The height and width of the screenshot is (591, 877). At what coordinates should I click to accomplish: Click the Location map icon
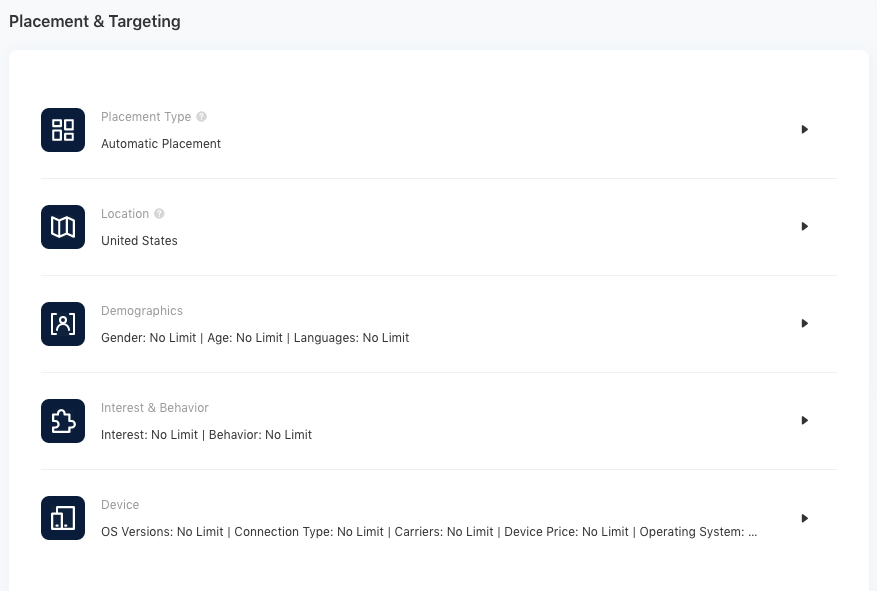point(63,227)
